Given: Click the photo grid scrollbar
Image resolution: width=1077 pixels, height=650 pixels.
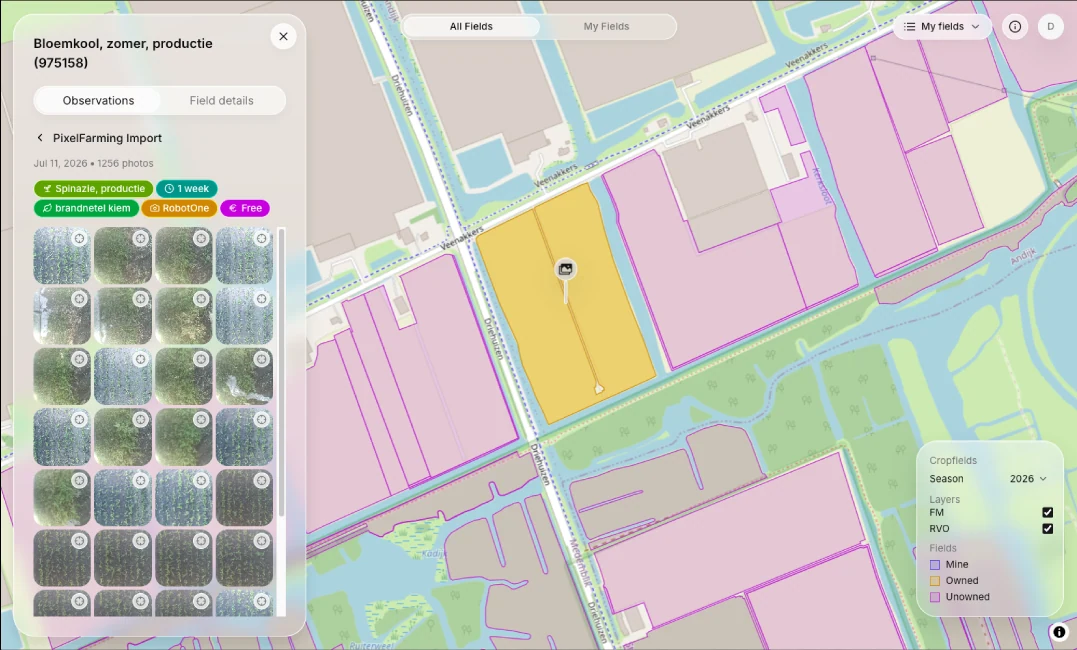Looking at the screenshot, I should (x=280, y=372).
